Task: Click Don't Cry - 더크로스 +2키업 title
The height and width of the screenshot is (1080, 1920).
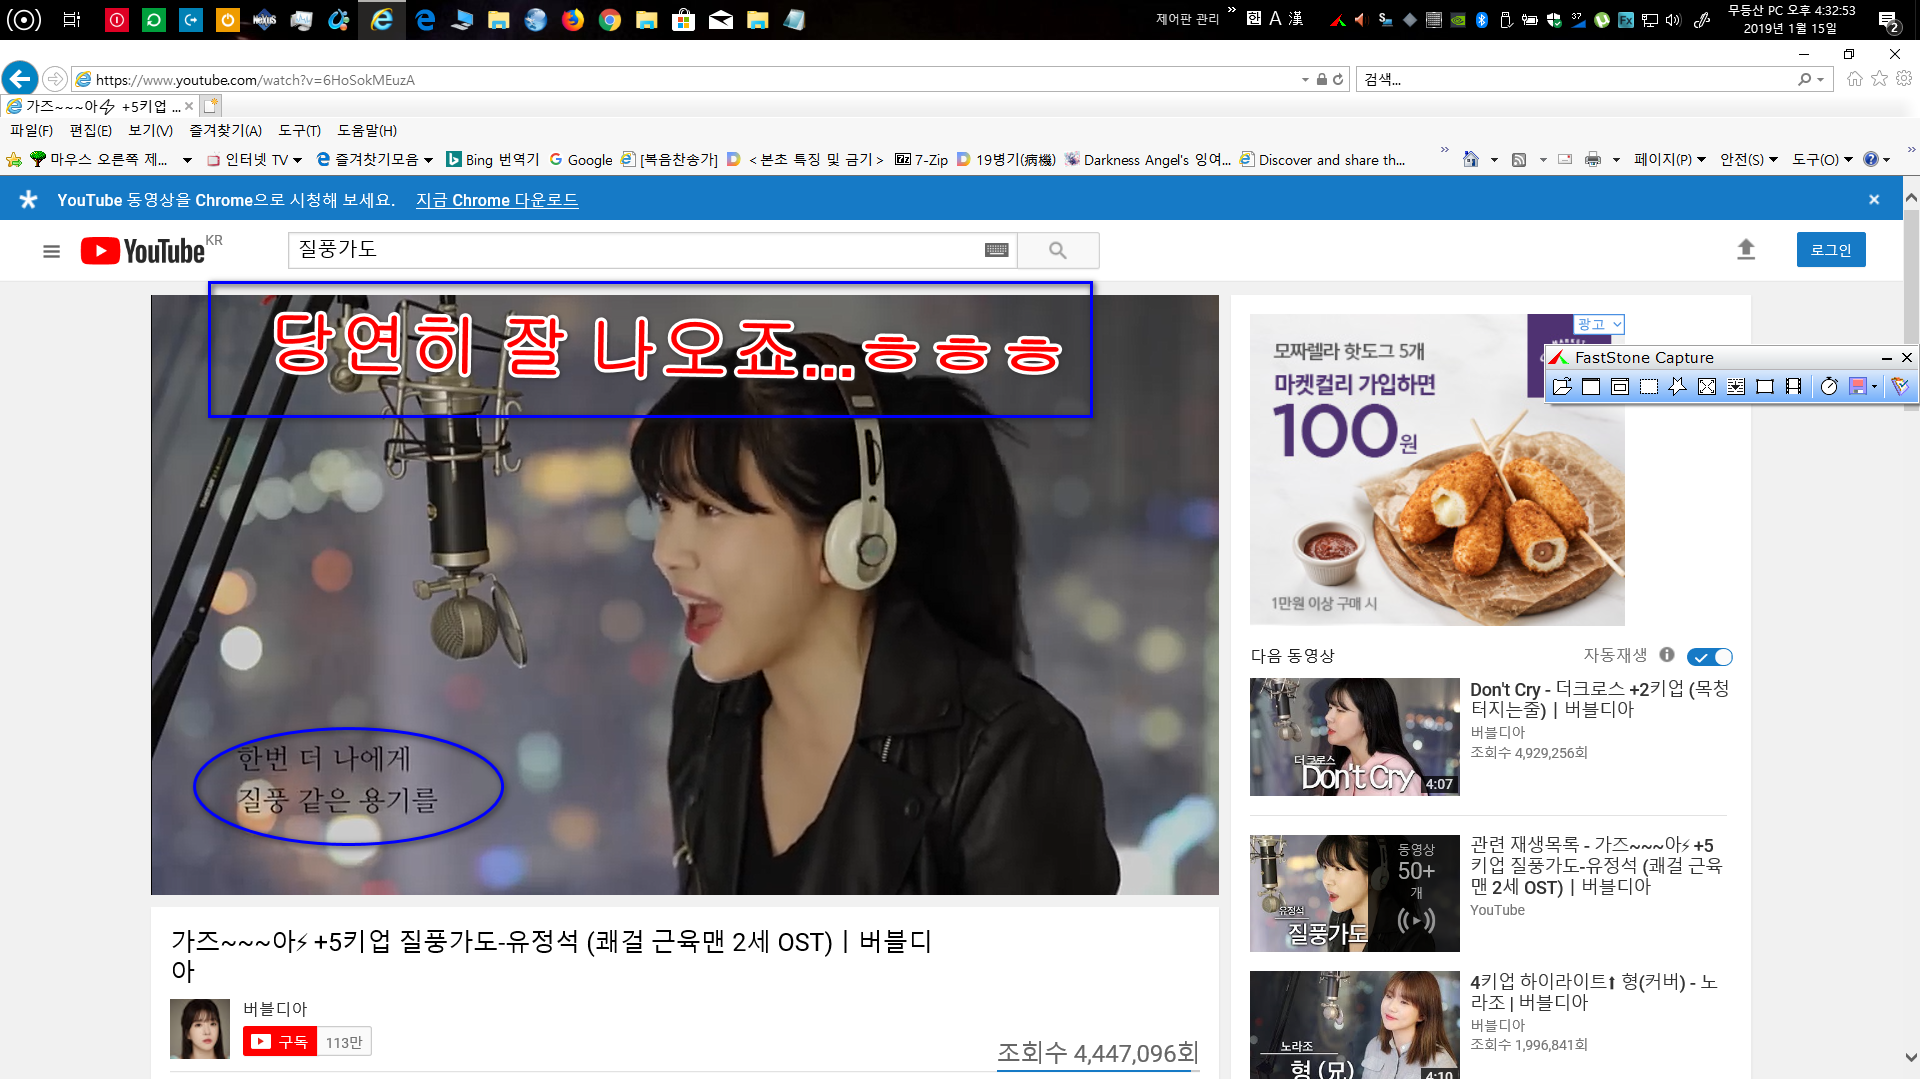Action: click(1599, 699)
